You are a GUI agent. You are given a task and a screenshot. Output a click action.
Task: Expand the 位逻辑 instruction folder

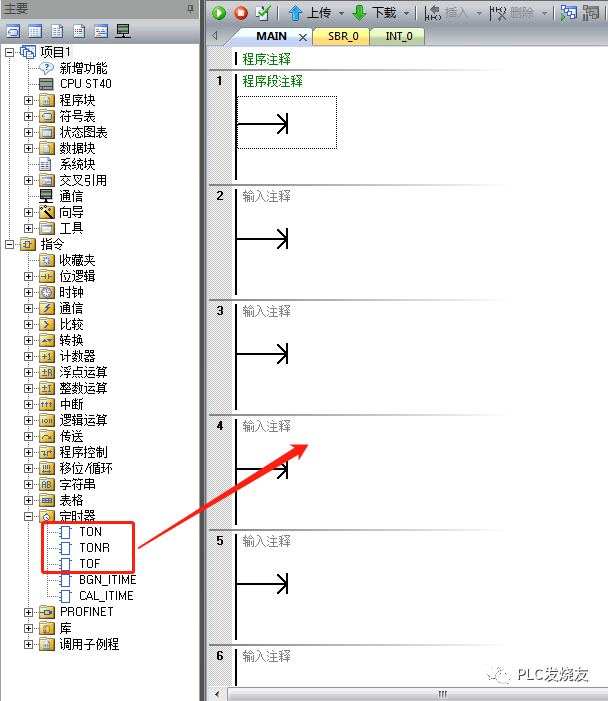pos(29,276)
